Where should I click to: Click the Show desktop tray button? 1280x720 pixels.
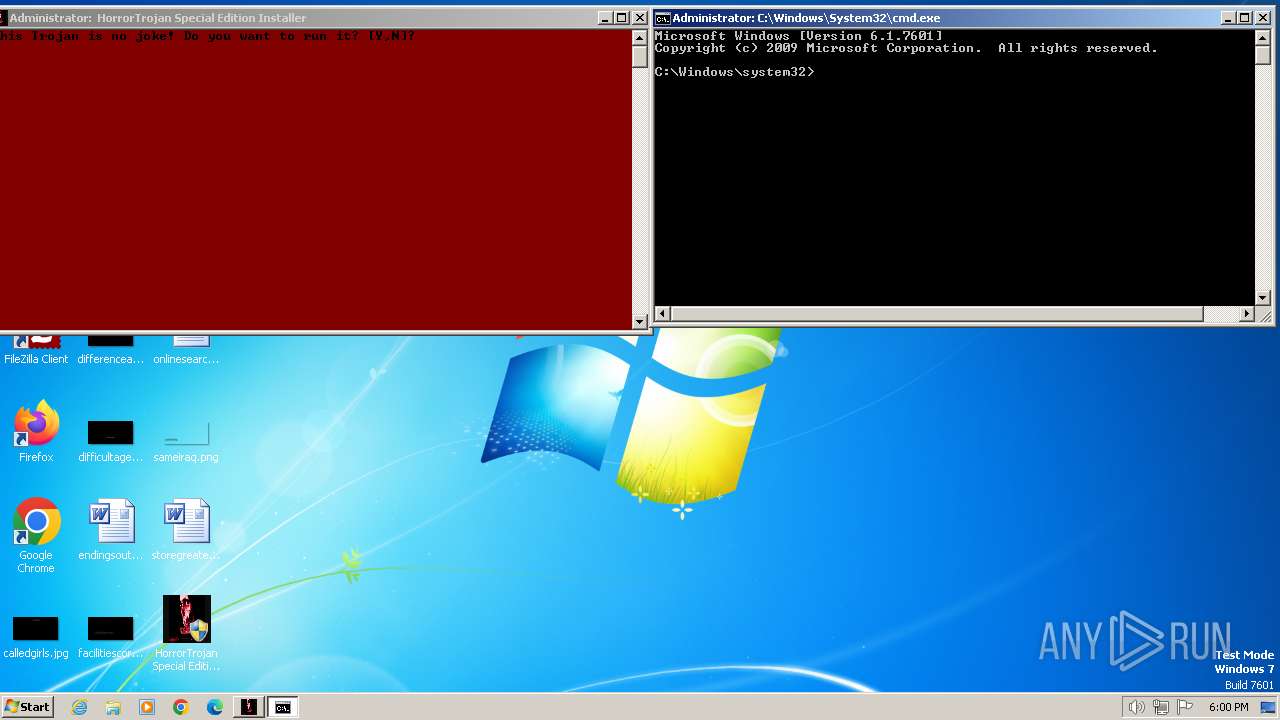[x=1268, y=707]
